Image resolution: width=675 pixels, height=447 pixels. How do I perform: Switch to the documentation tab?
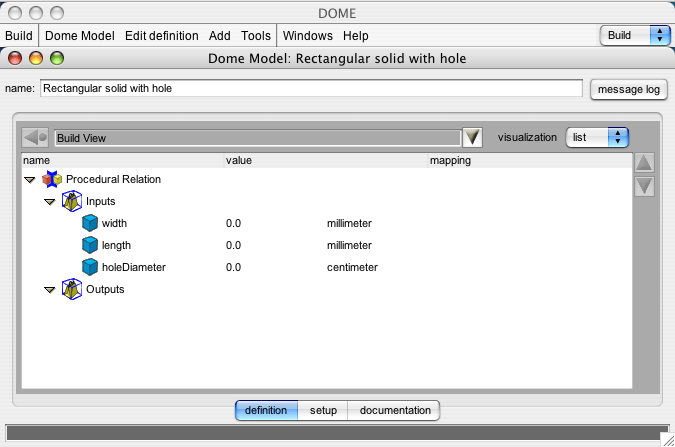point(394,410)
